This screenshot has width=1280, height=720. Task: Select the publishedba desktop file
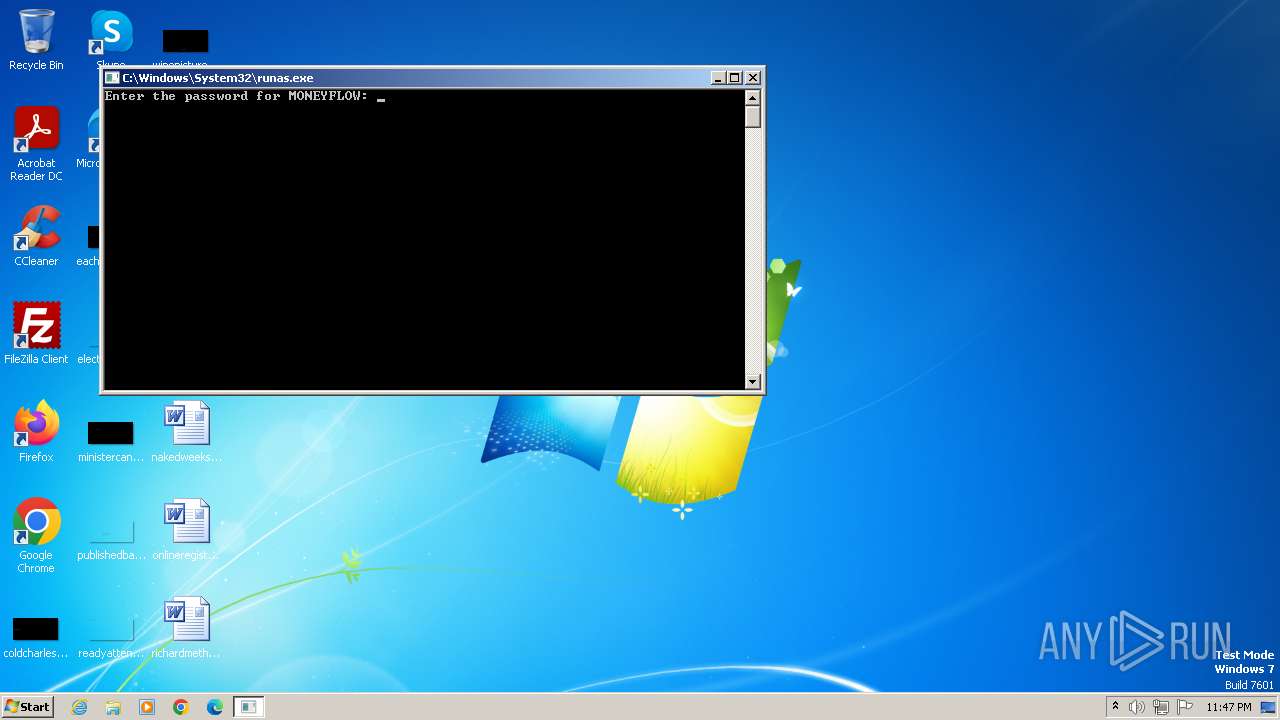(x=110, y=540)
